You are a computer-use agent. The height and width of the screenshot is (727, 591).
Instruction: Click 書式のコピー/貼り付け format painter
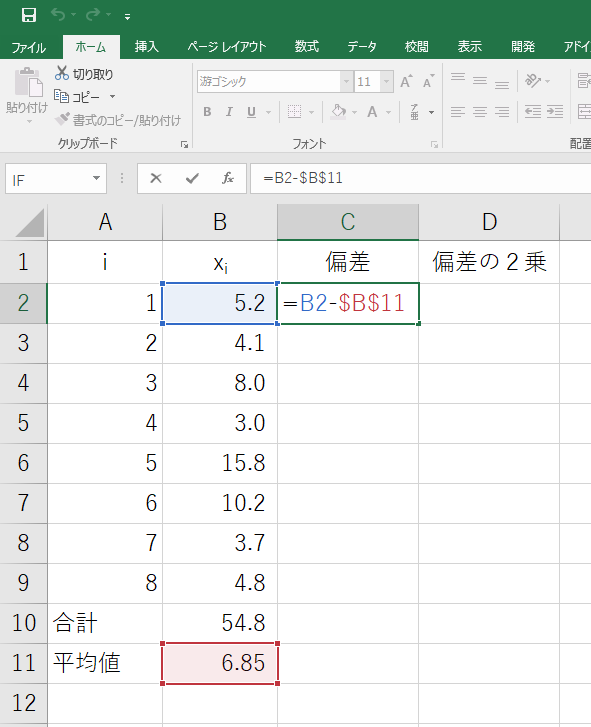point(118,120)
